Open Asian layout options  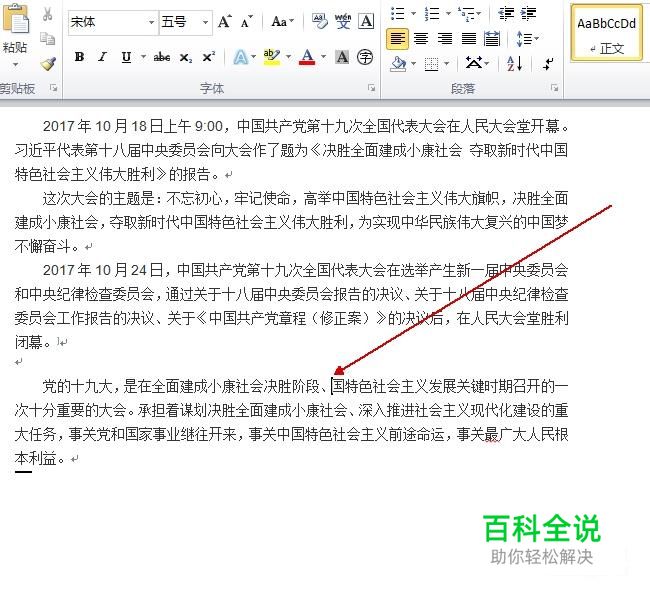476,63
